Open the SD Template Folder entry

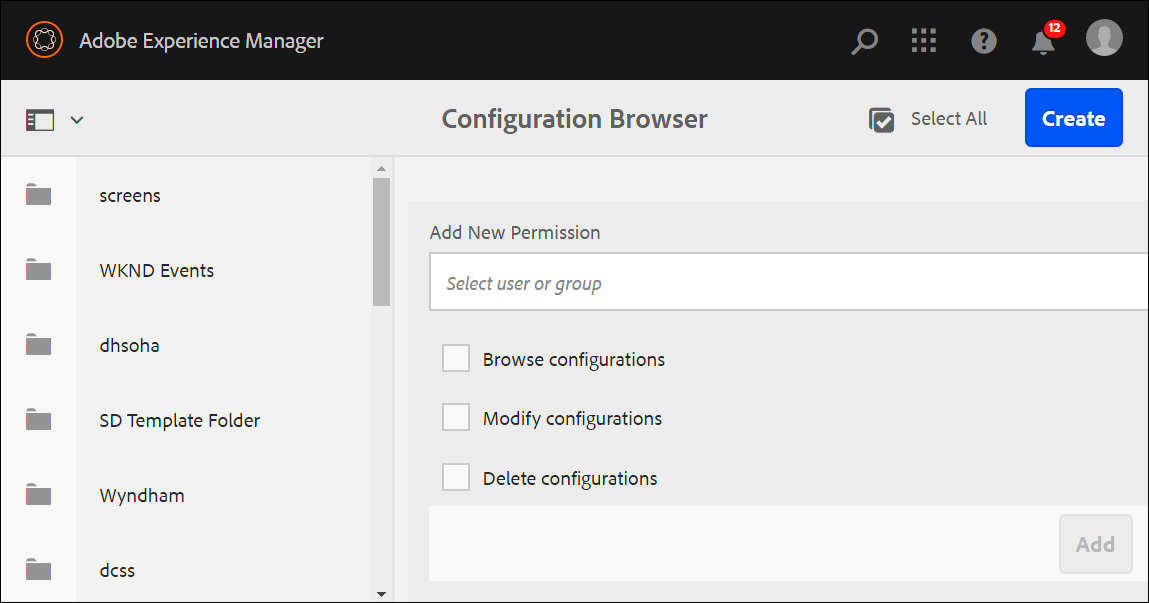point(179,420)
